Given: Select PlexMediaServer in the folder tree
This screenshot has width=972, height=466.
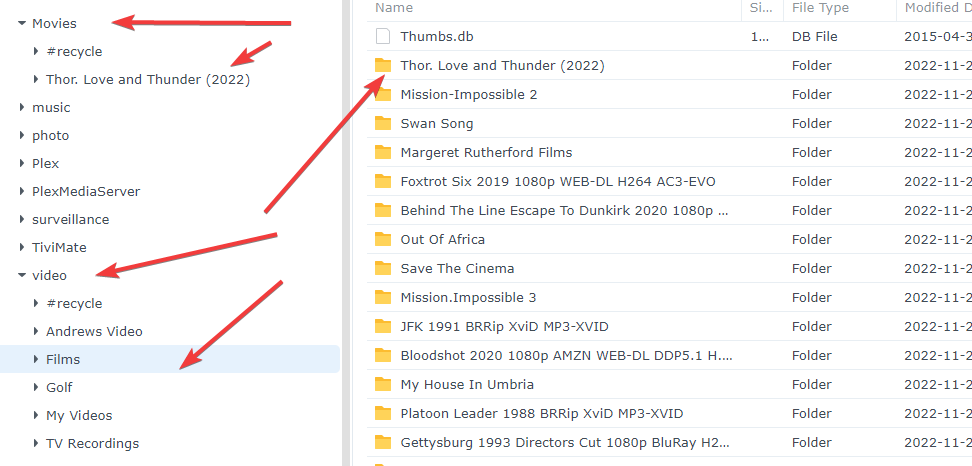Looking at the screenshot, I should (x=86, y=191).
